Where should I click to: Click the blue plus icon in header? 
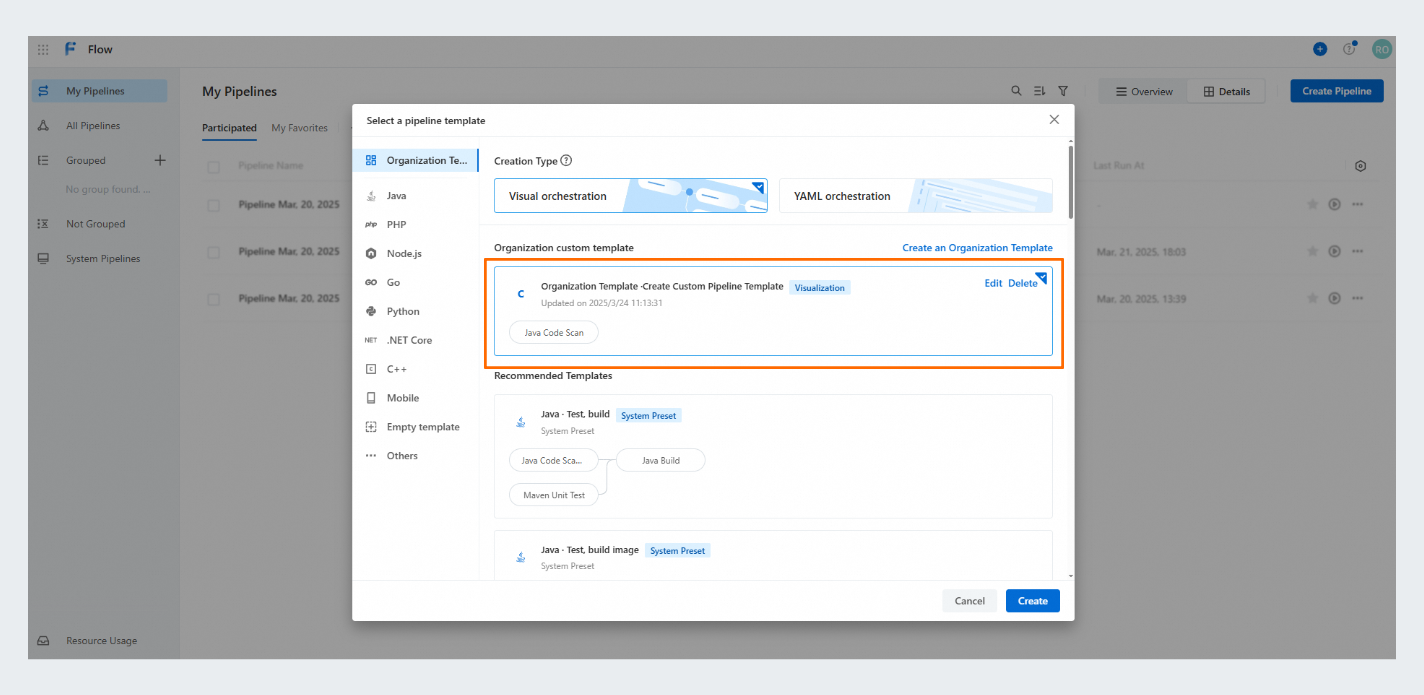(x=1320, y=49)
